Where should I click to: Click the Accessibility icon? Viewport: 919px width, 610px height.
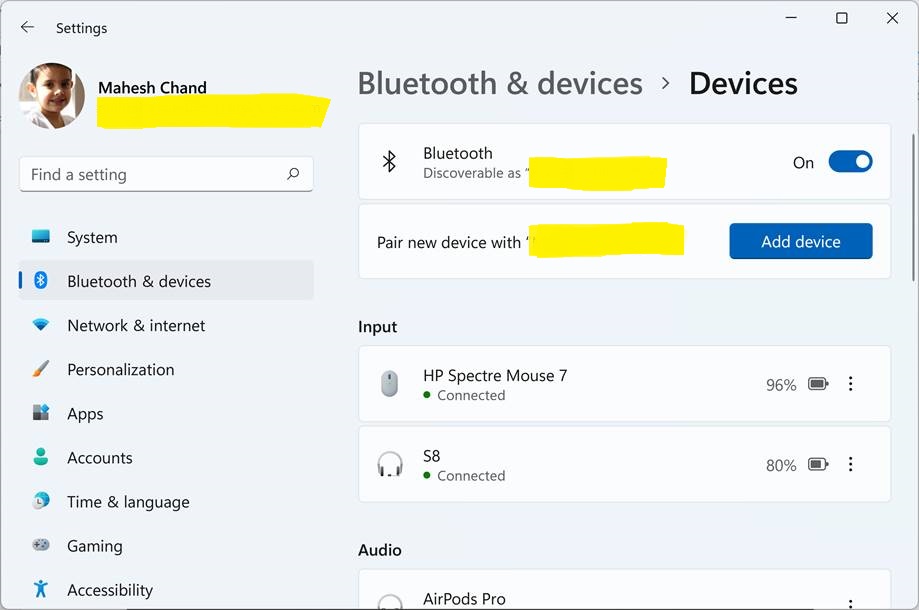40,590
